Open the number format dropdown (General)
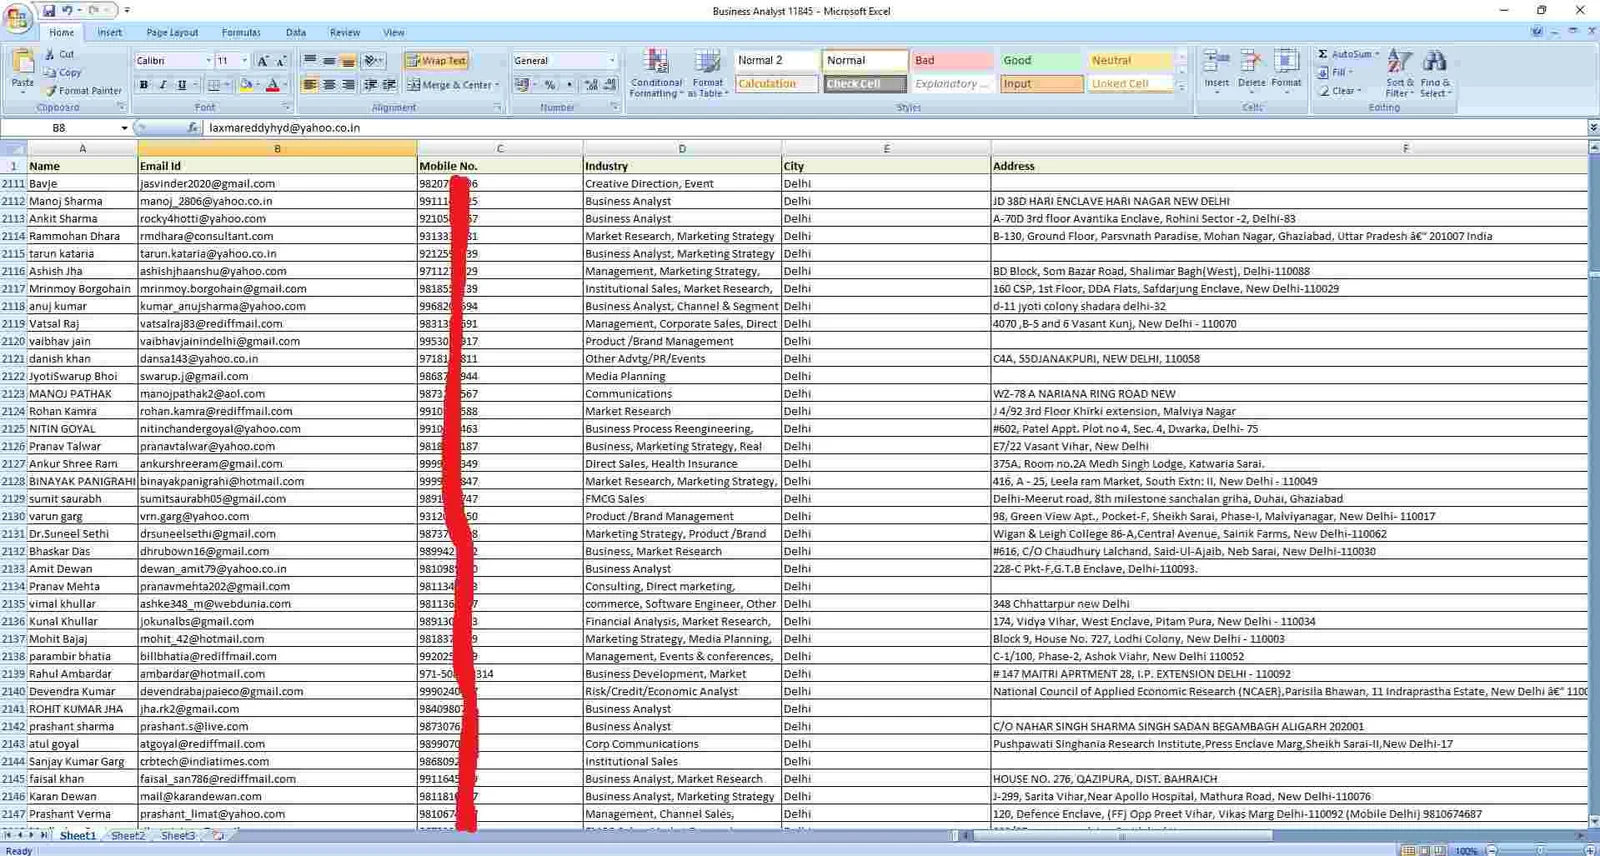 [612, 61]
